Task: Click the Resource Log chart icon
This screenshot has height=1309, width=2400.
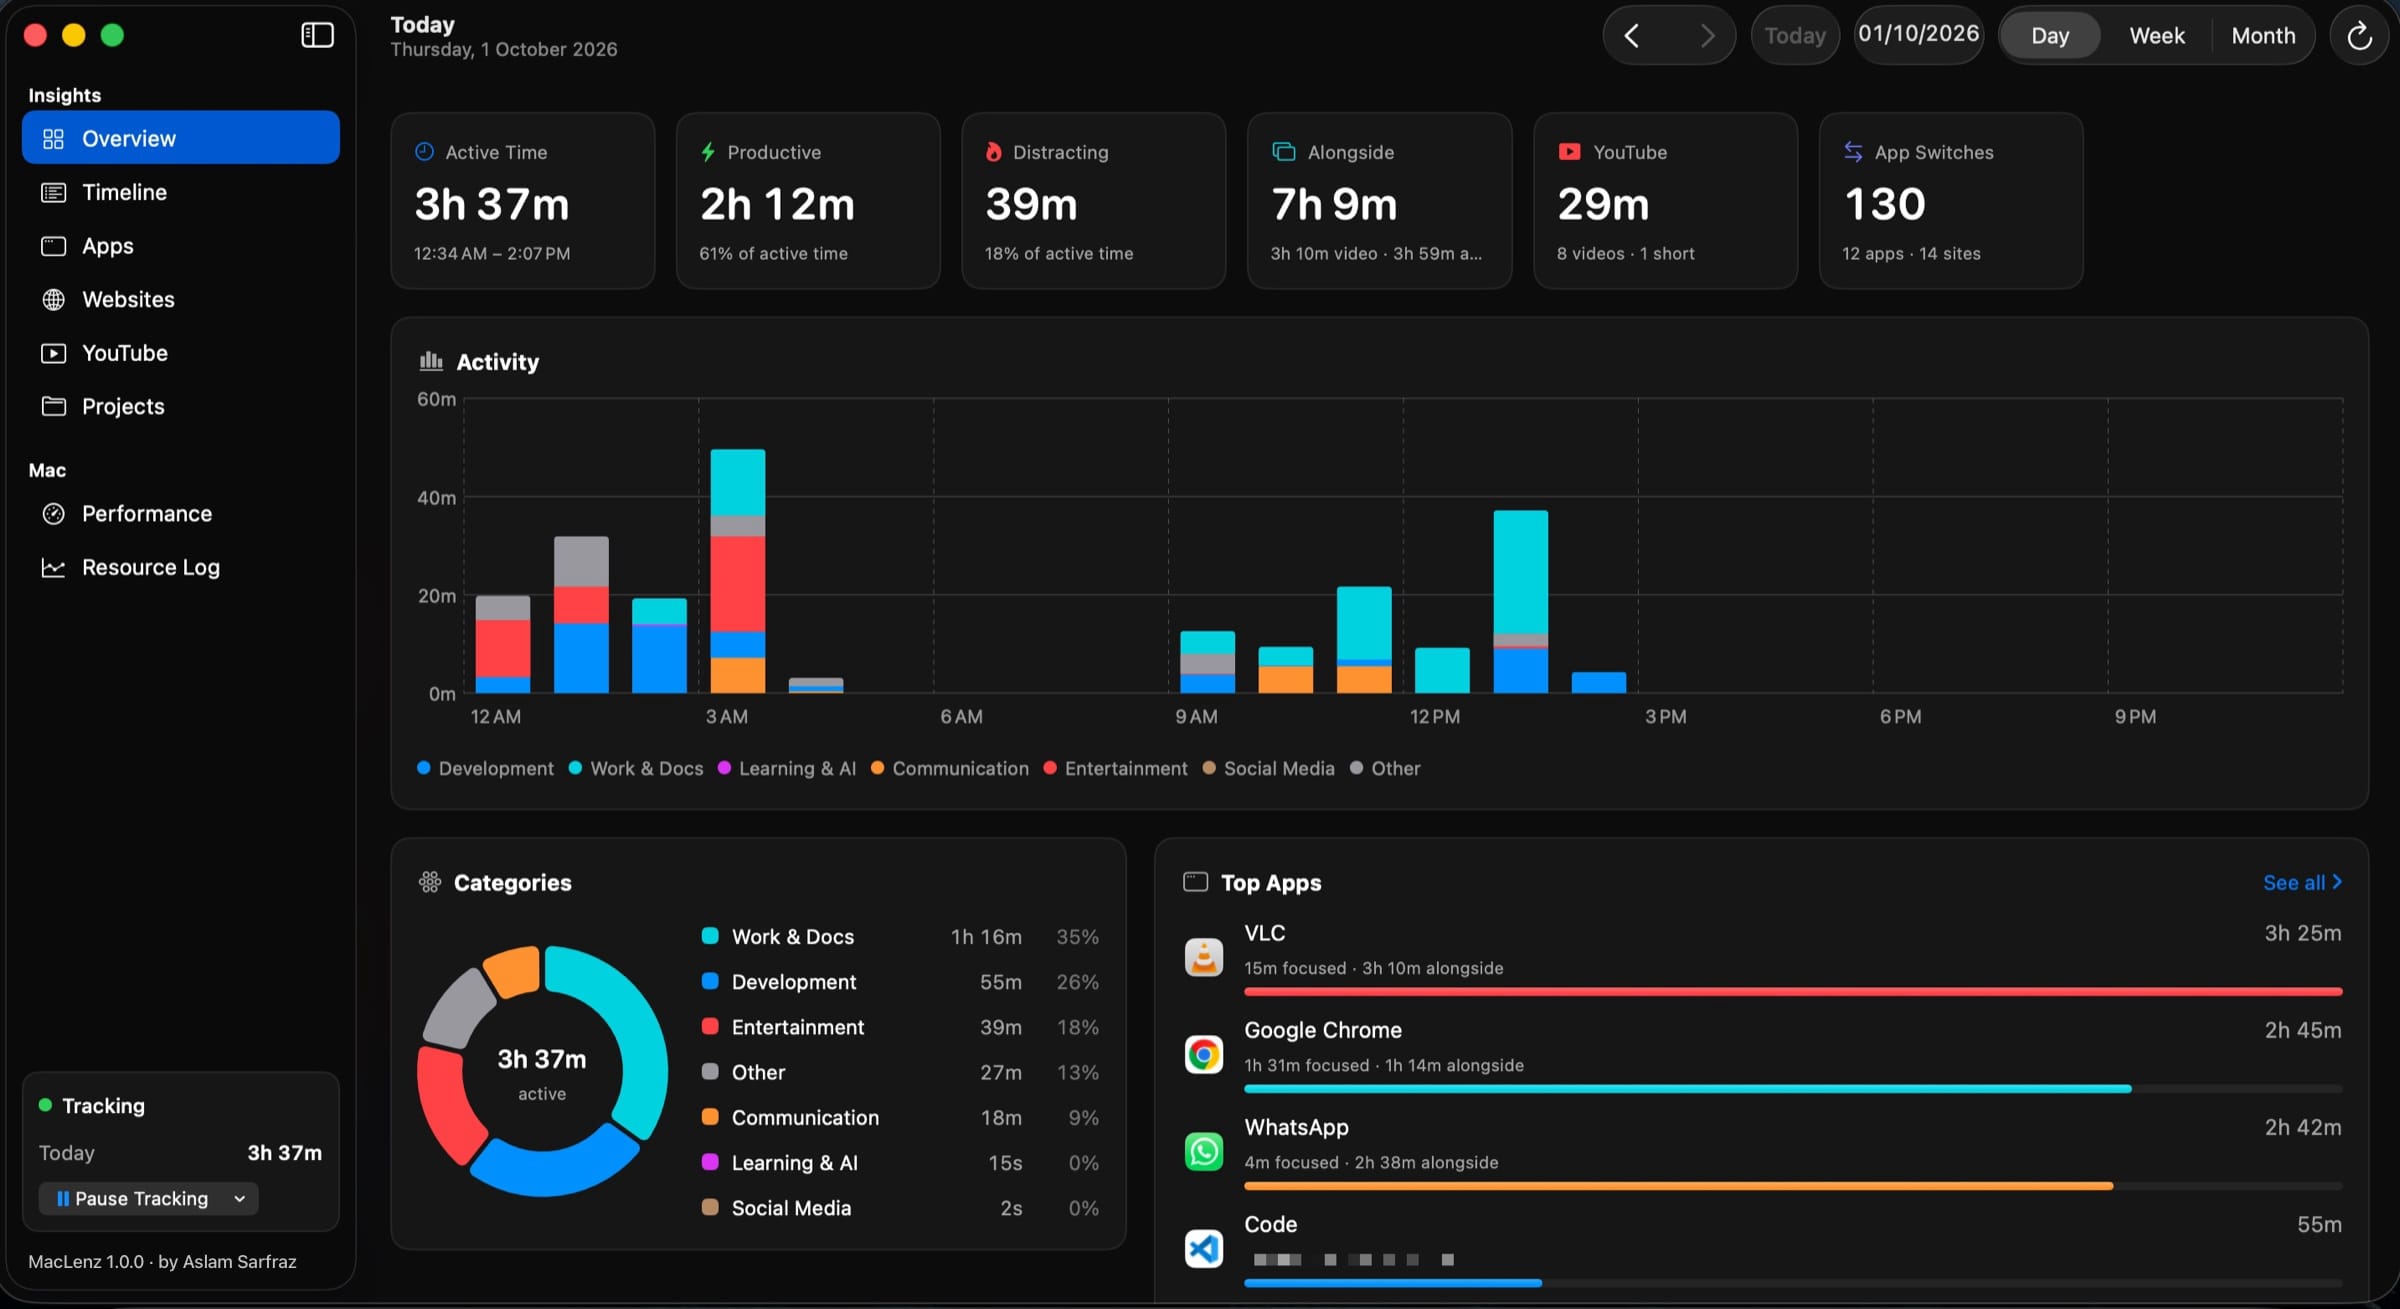Action: coord(53,567)
